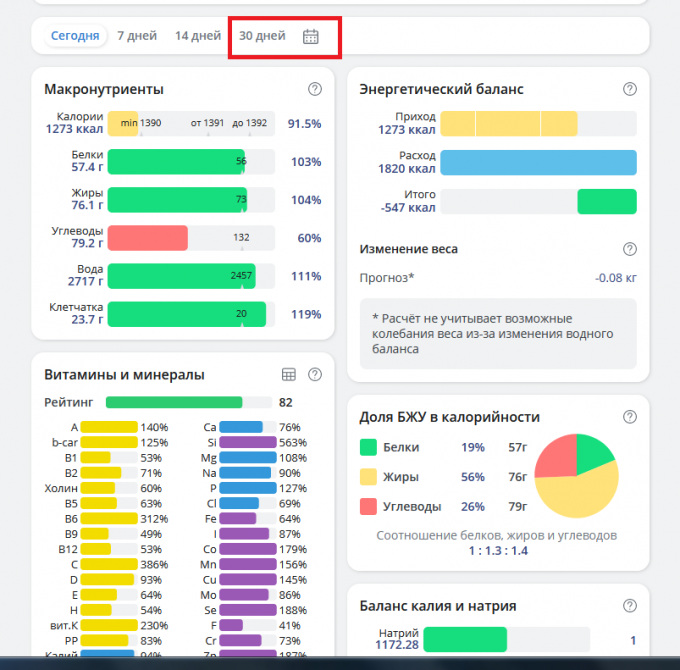680x670 pixels.
Task: Choose the 30 дней period
Action: [262, 36]
